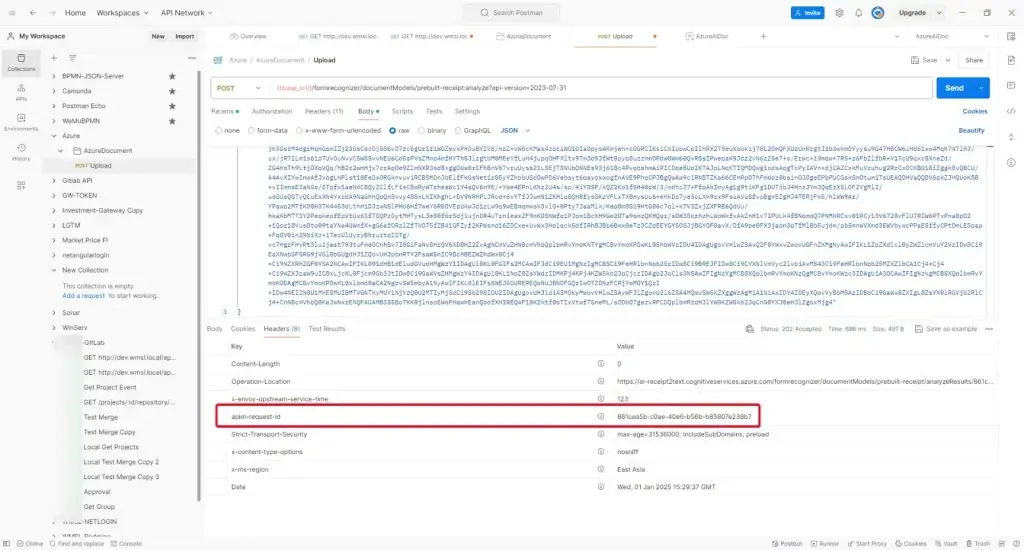Open Trash in the status bar
The width and height of the screenshot is (1024, 550).
(x=978, y=543)
